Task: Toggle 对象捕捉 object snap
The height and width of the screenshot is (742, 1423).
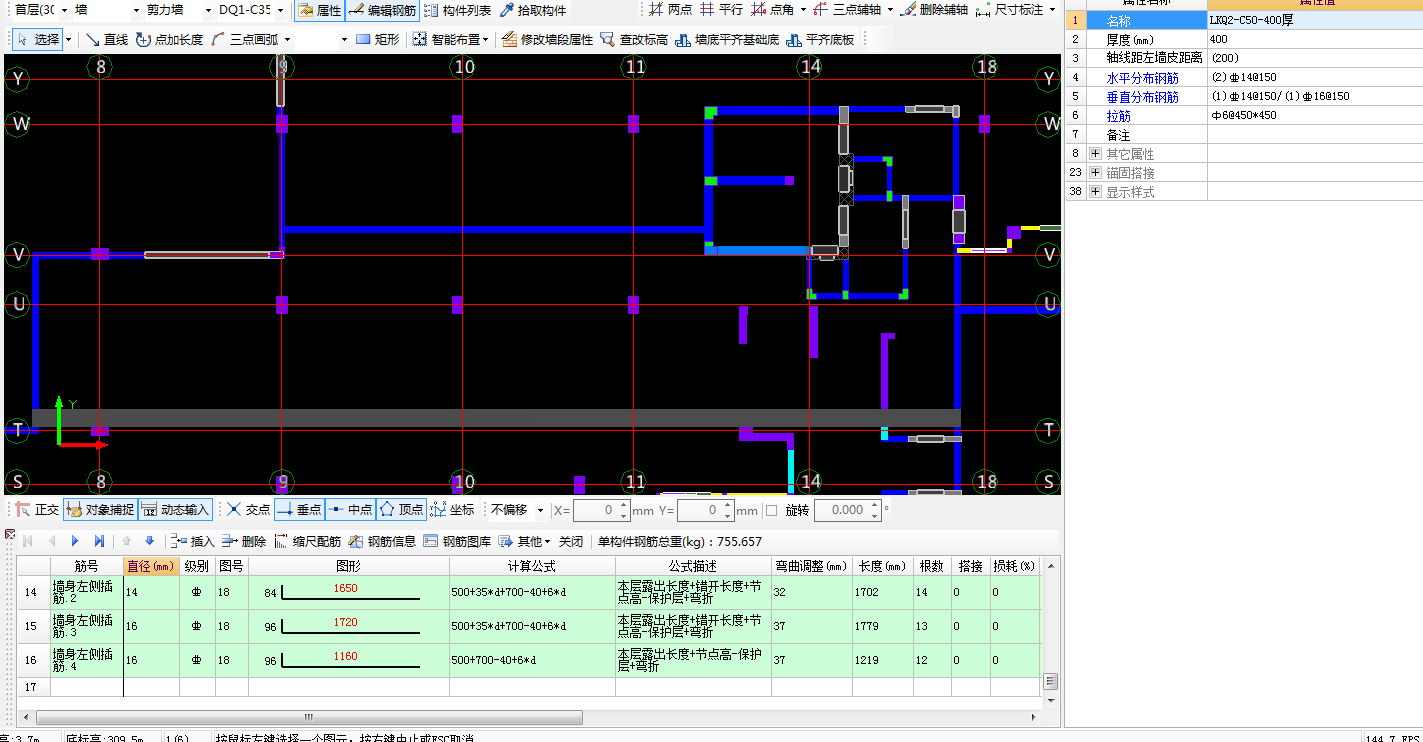Action: pos(100,509)
